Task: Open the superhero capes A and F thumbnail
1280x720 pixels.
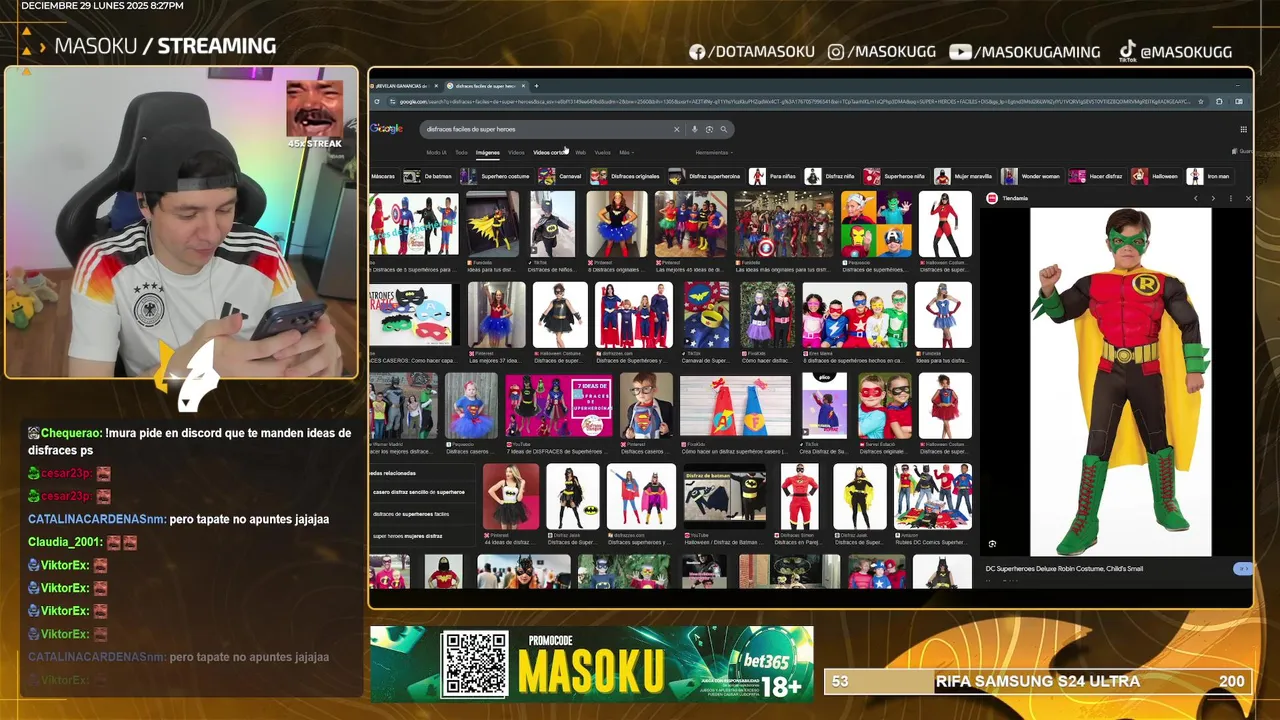Action: (735, 406)
